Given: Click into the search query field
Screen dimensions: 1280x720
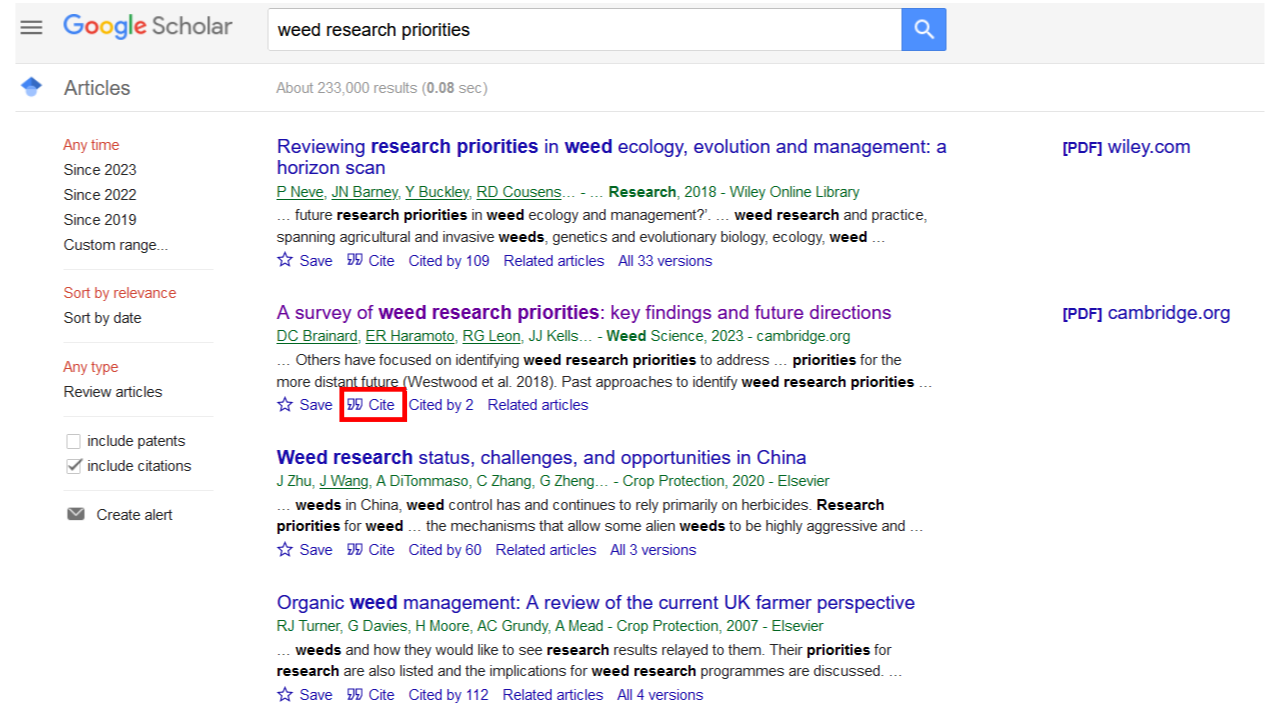Looking at the screenshot, I should click(x=585, y=30).
